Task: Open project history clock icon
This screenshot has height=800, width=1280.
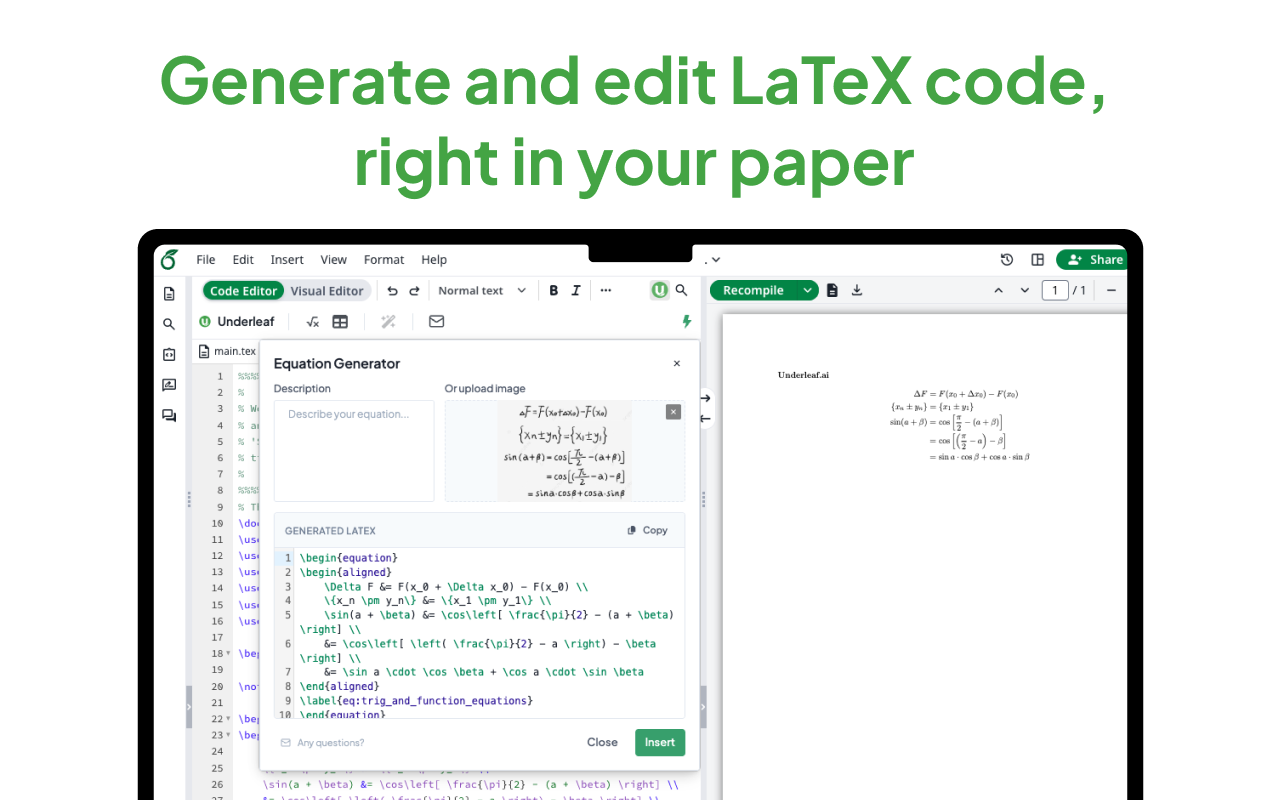Action: tap(1007, 260)
